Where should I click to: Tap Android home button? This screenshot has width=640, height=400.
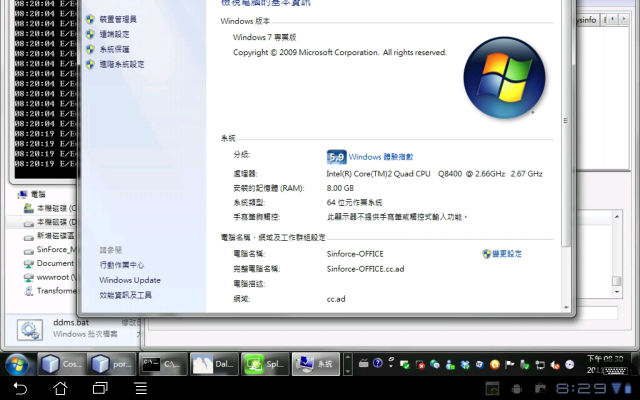coord(60,388)
